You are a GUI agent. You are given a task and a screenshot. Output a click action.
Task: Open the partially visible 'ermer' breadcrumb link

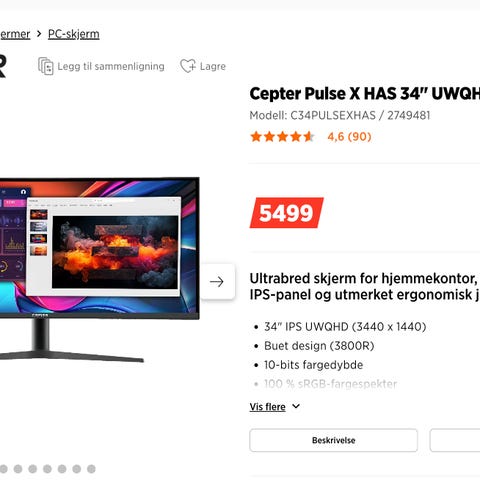[x=15, y=34]
